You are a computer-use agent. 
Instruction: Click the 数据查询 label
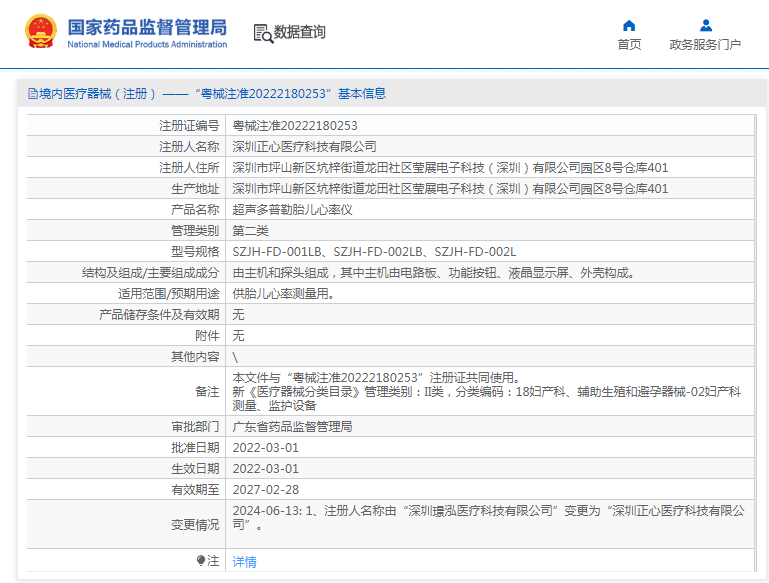point(300,32)
